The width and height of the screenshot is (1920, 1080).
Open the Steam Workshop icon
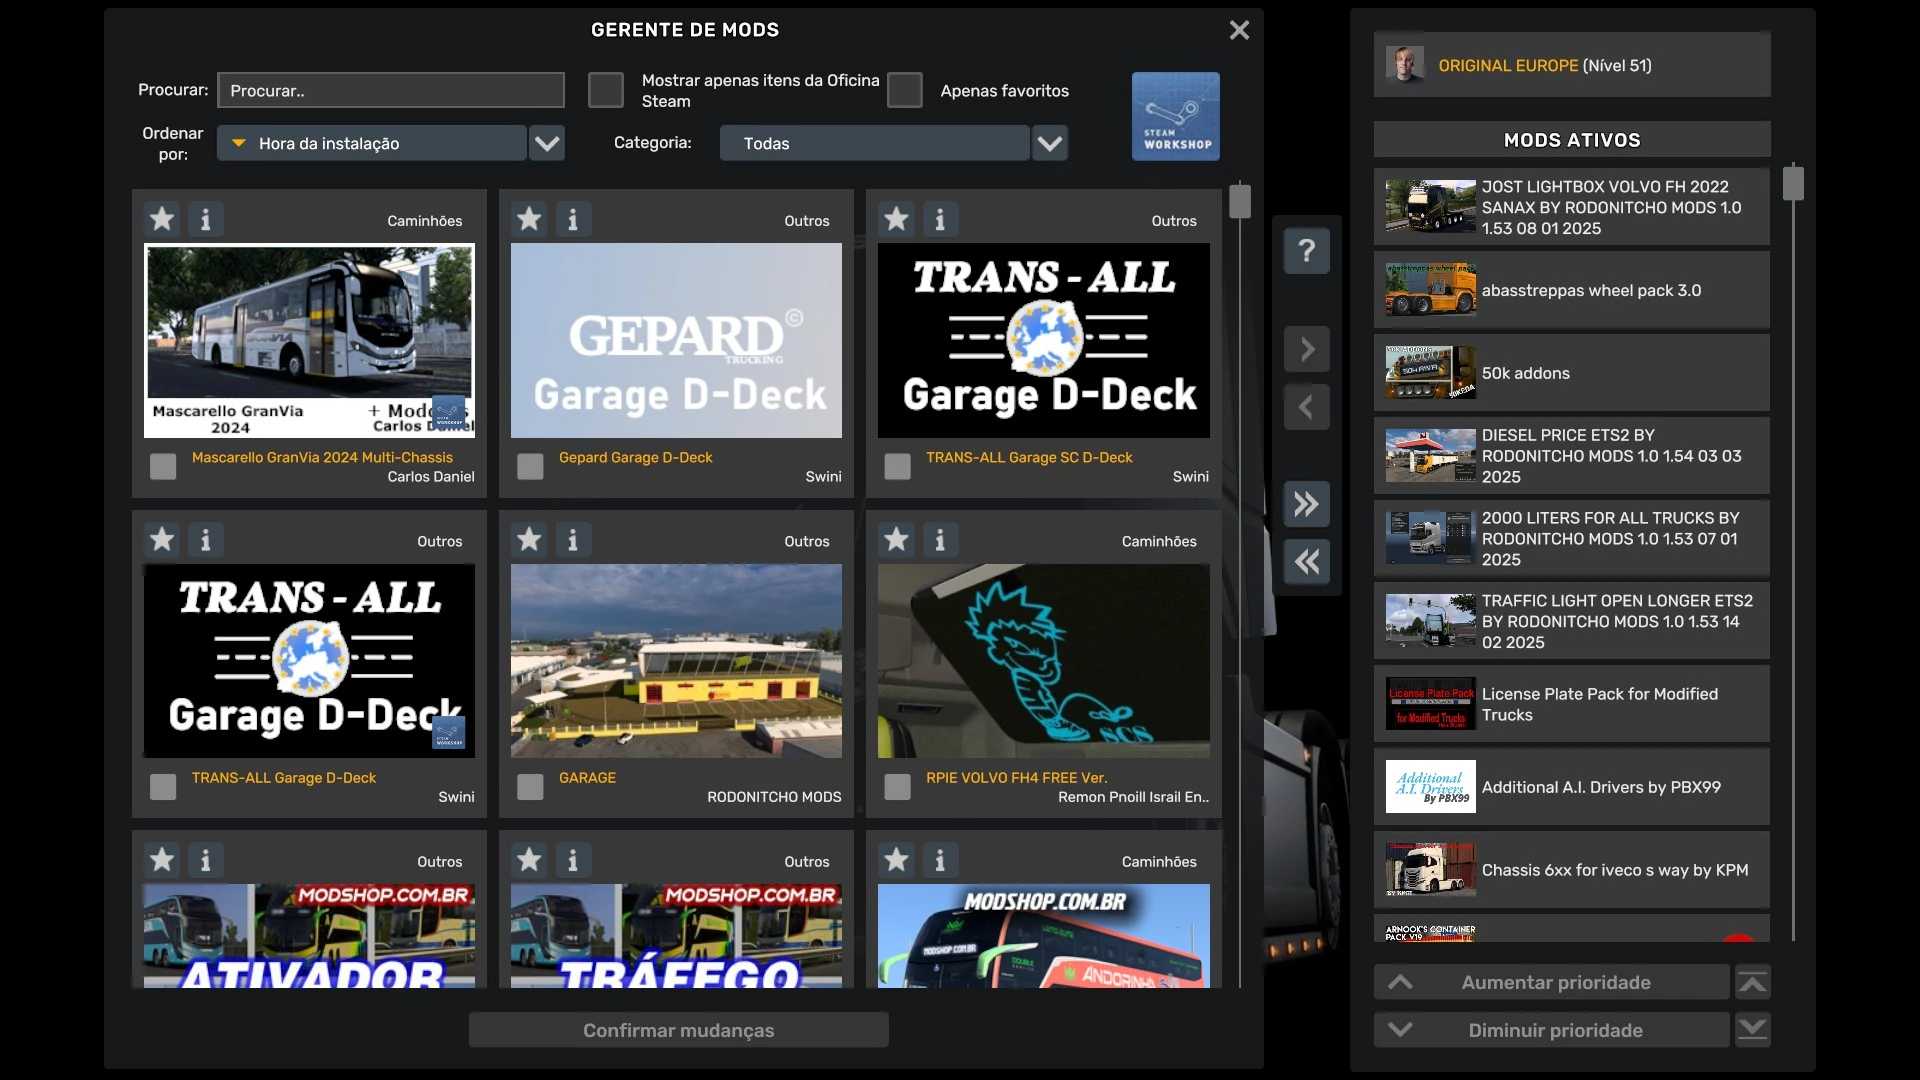1175,116
